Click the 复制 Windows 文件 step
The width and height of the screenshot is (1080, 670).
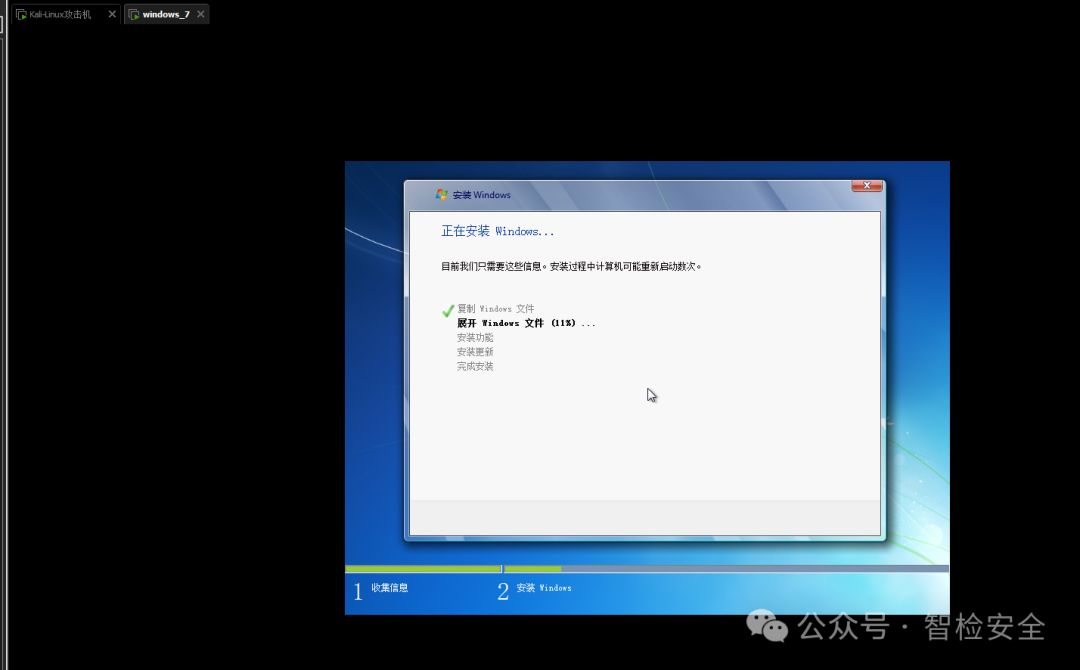(495, 308)
